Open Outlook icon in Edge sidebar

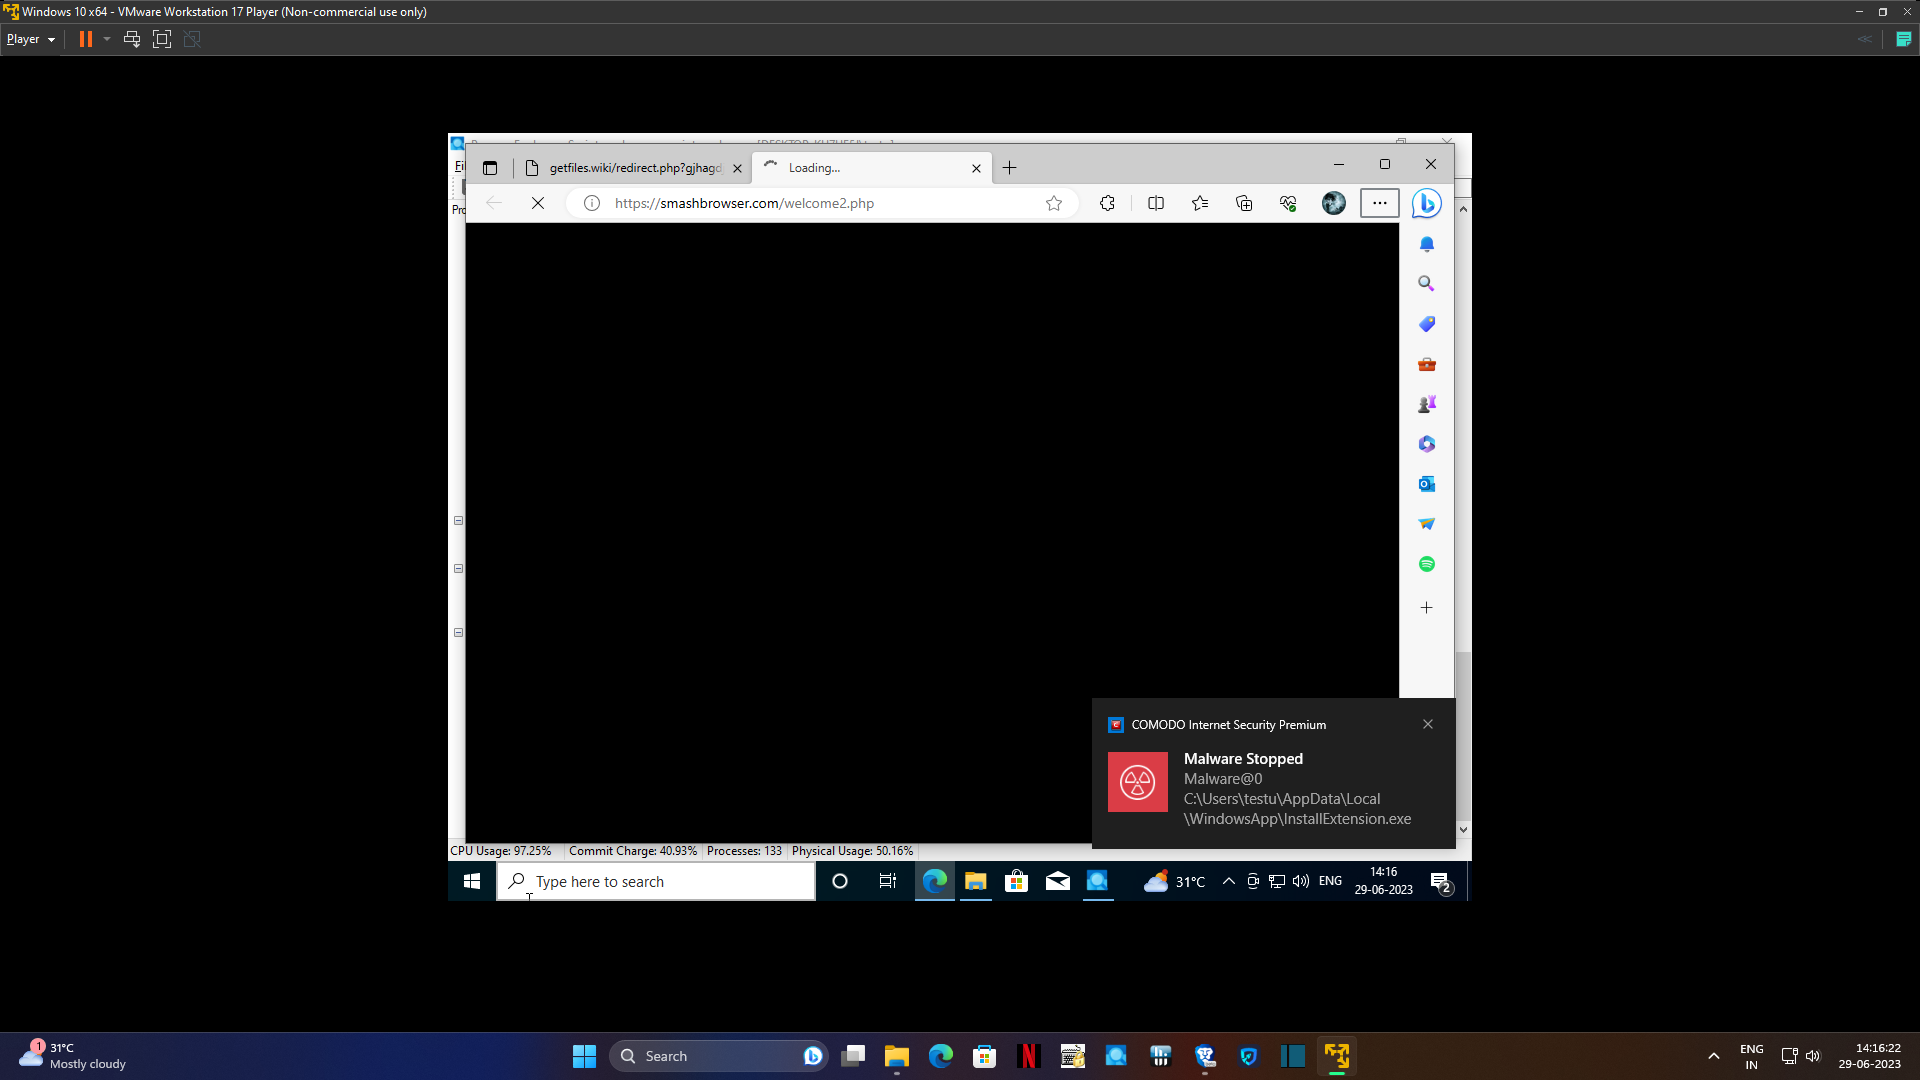coord(1427,484)
